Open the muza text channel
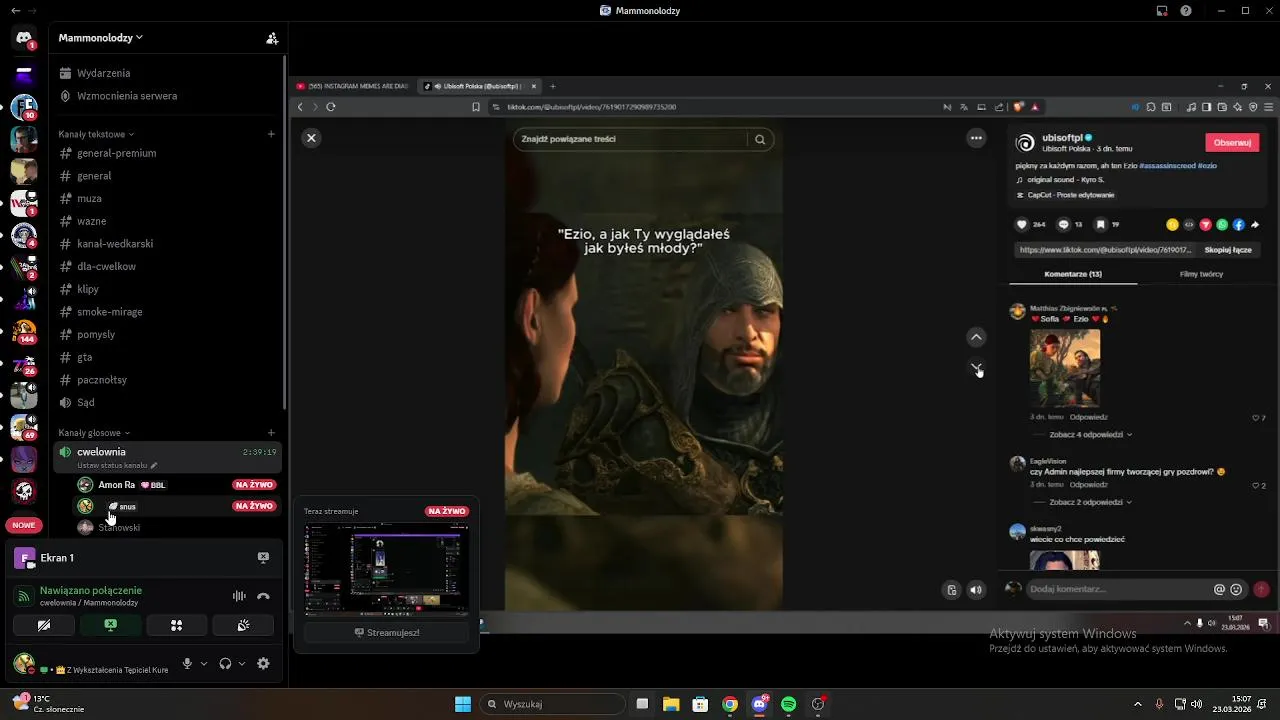 point(89,198)
